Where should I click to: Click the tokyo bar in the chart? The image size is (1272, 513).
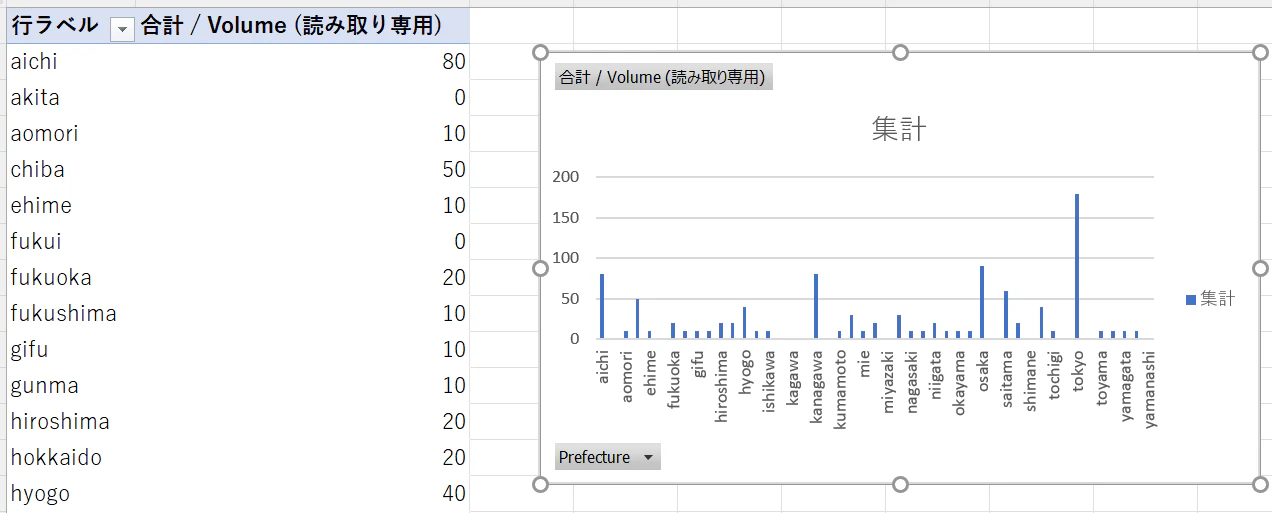click(1077, 266)
